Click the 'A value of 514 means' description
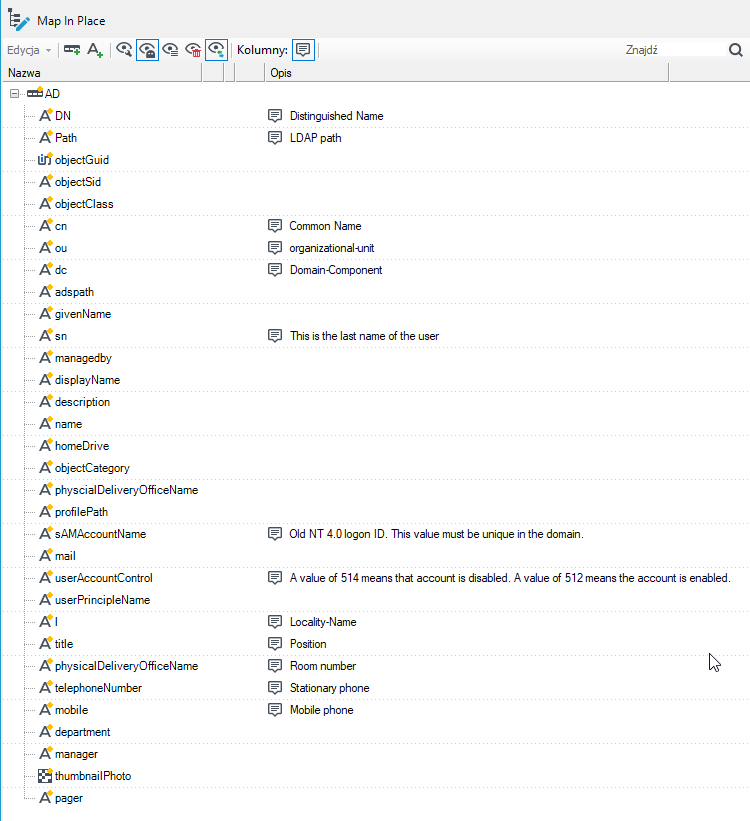Screen dimensions: 750x821 coord(510,578)
